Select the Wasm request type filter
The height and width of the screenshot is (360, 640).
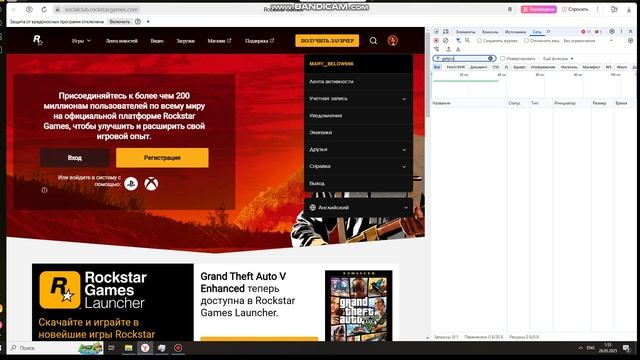coord(622,67)
